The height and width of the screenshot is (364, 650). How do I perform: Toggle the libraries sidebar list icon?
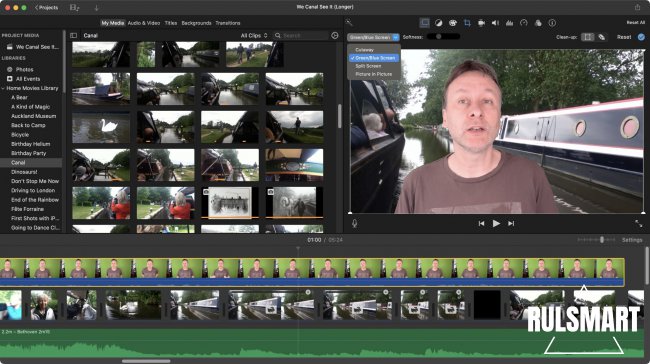pyautogui.click(x=73, y=36)
